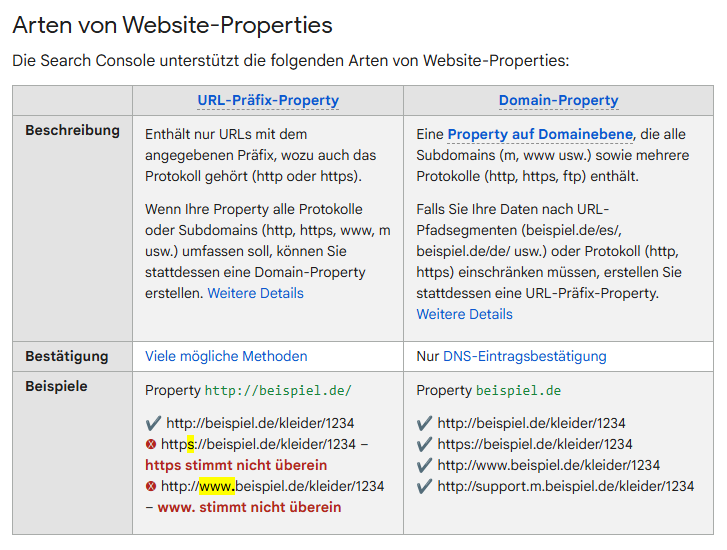Click the green code 'http://beispiel.de/'
The height and width of the screenshot is (550, 727).
click(278, 390)
